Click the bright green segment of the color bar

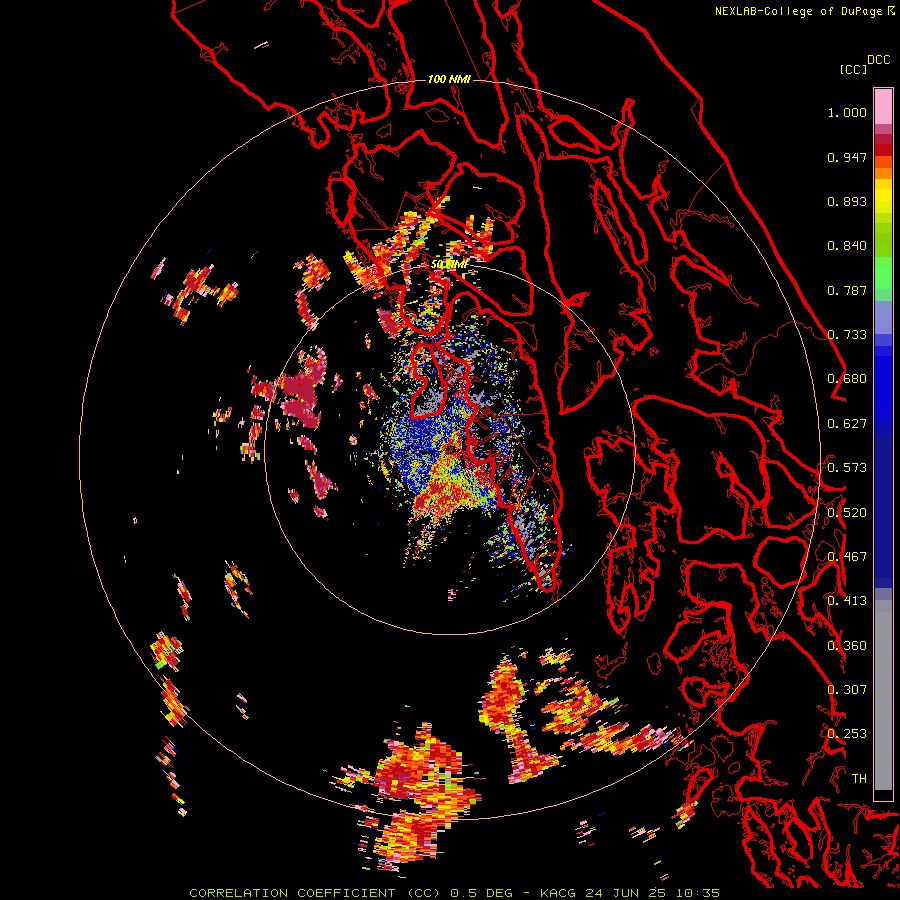click(883, 273)
